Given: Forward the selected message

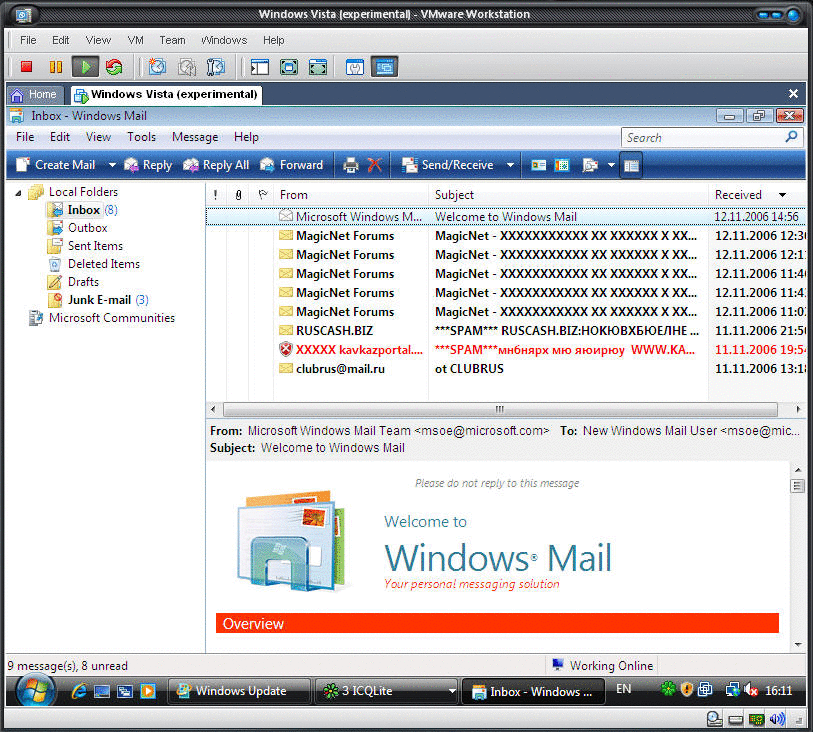Looking at the screenshot, I should 291,165.
